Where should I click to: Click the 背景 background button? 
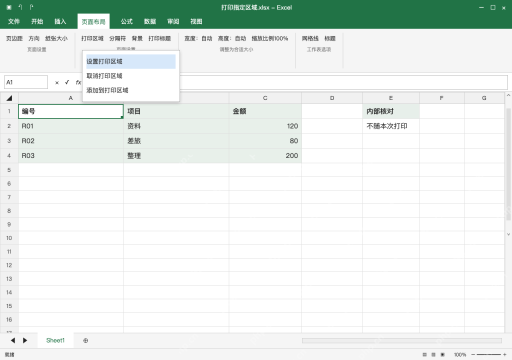tap(137, 39)
